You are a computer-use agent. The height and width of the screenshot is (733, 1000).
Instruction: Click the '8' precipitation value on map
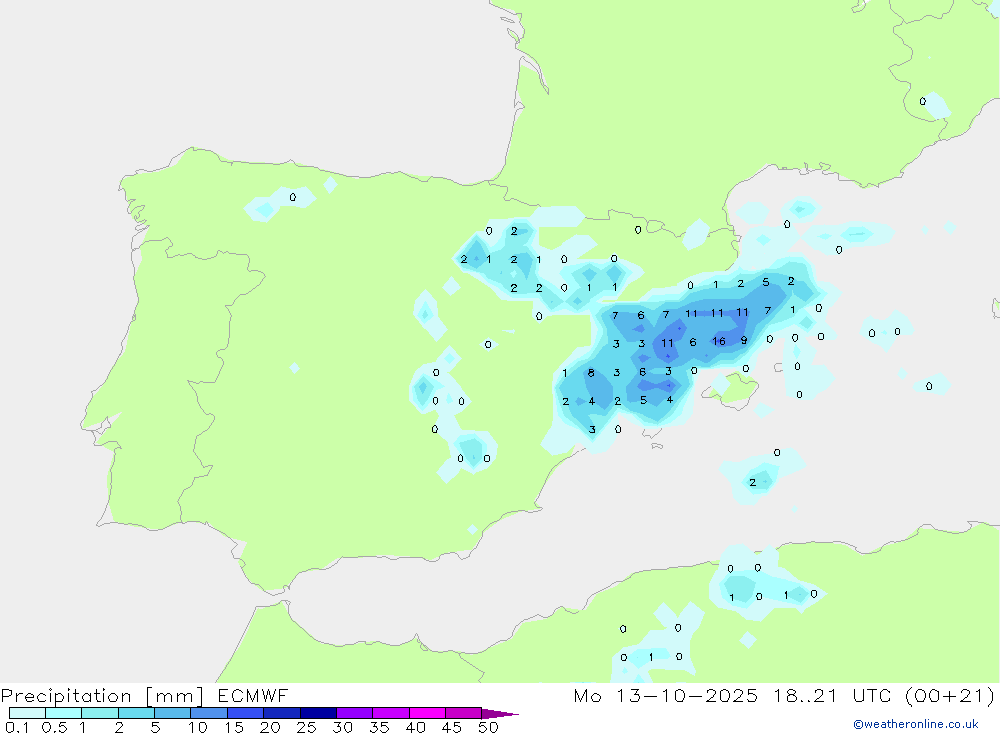pyautogui.click(x=591, y=373)
